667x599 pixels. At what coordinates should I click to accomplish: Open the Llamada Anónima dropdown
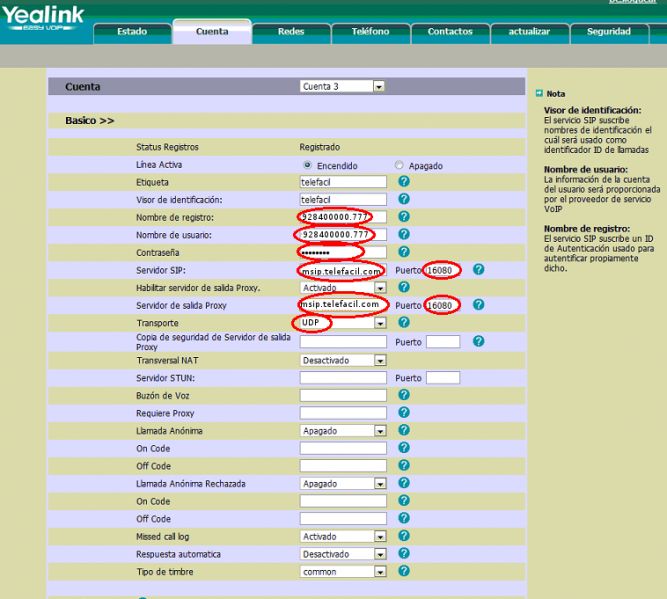point(342,431)
